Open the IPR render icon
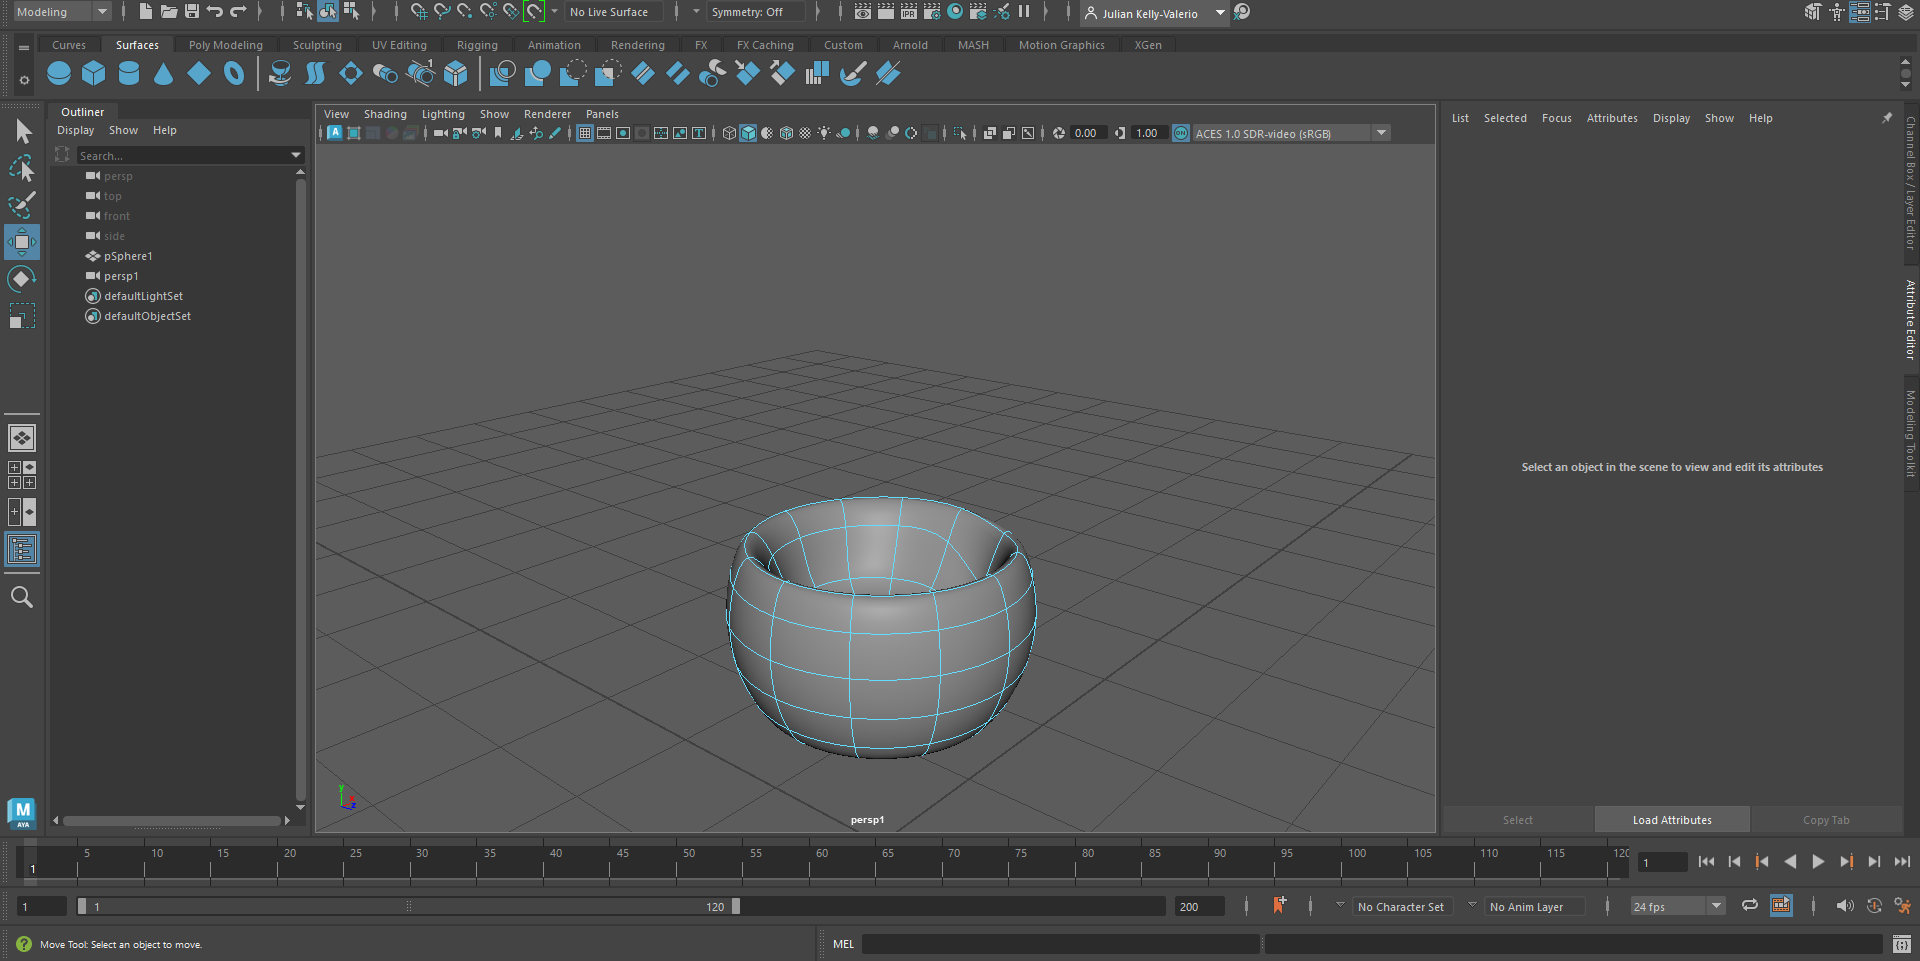Image resolution: width=1920 pixels, height=961 pixels. tap(909, 12)
